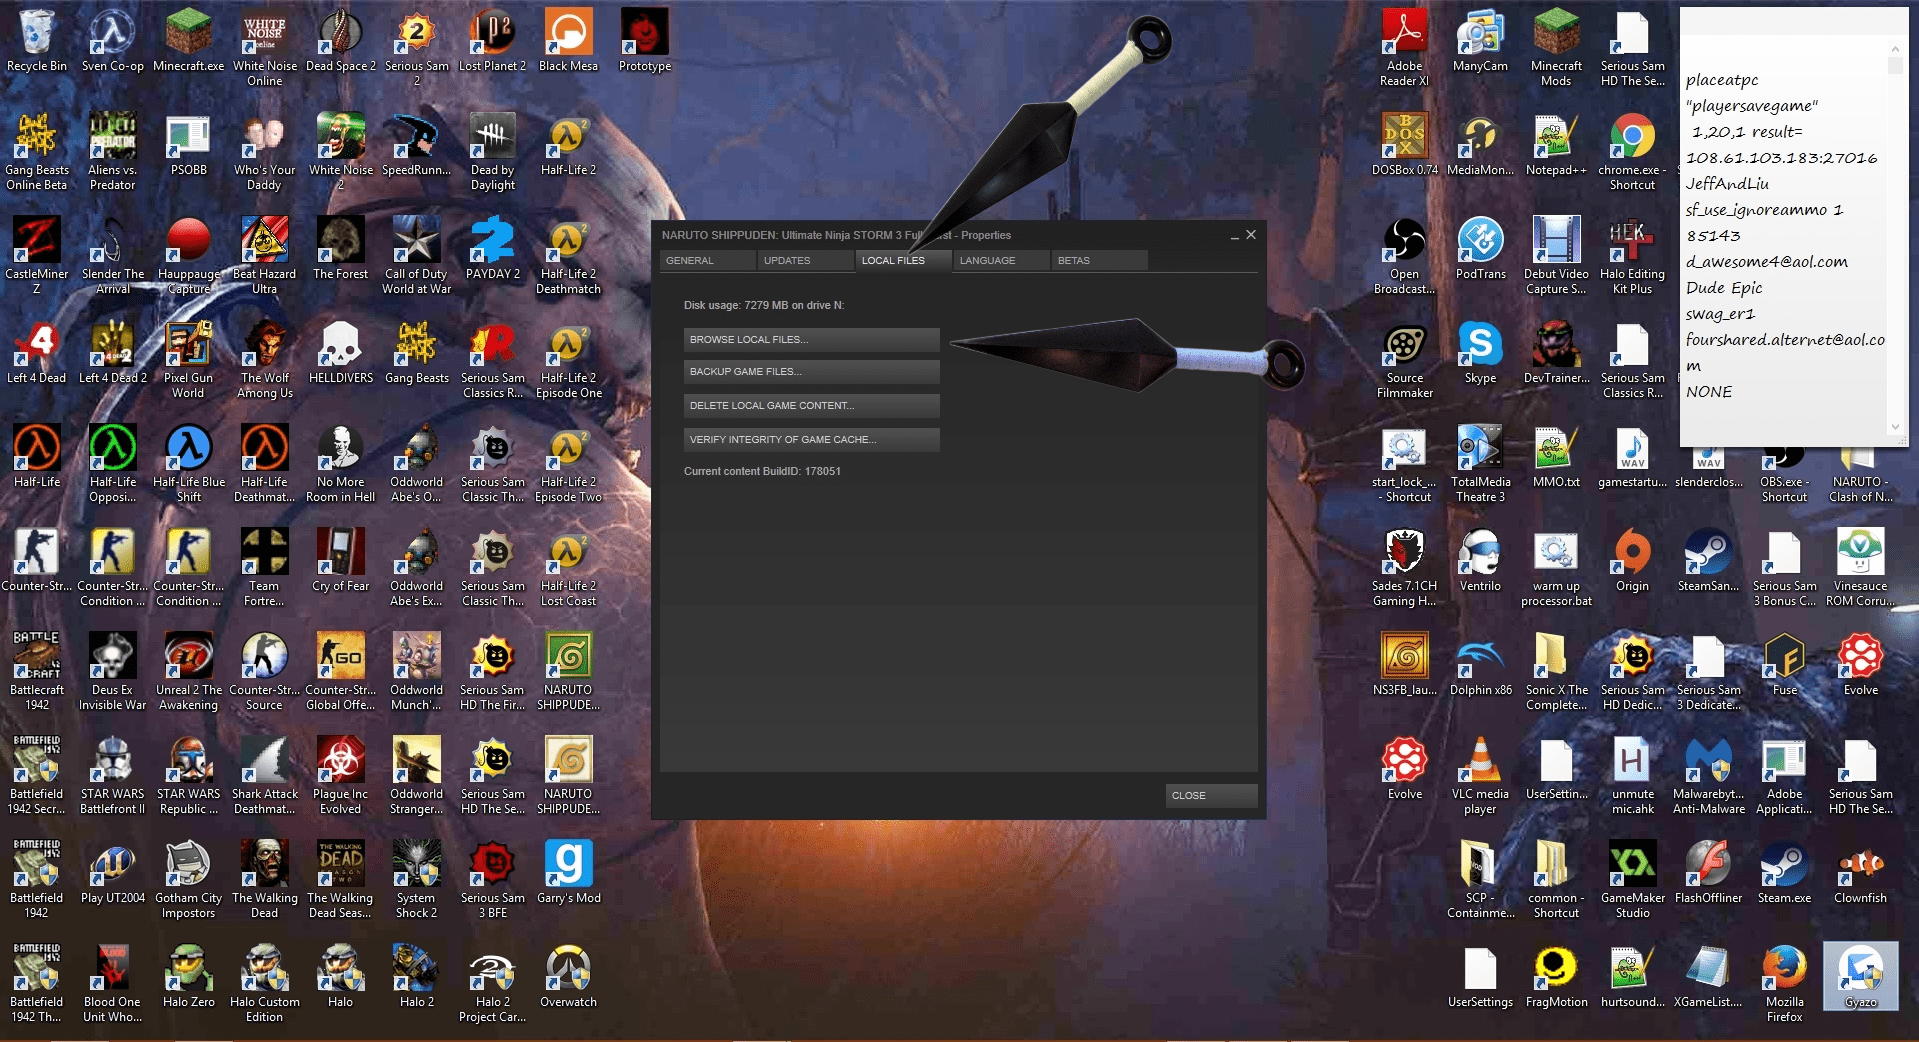Select the LOCAL FILES tab
The width and height of the screenshot is (1919, 1042).
[x=903, y=260]
